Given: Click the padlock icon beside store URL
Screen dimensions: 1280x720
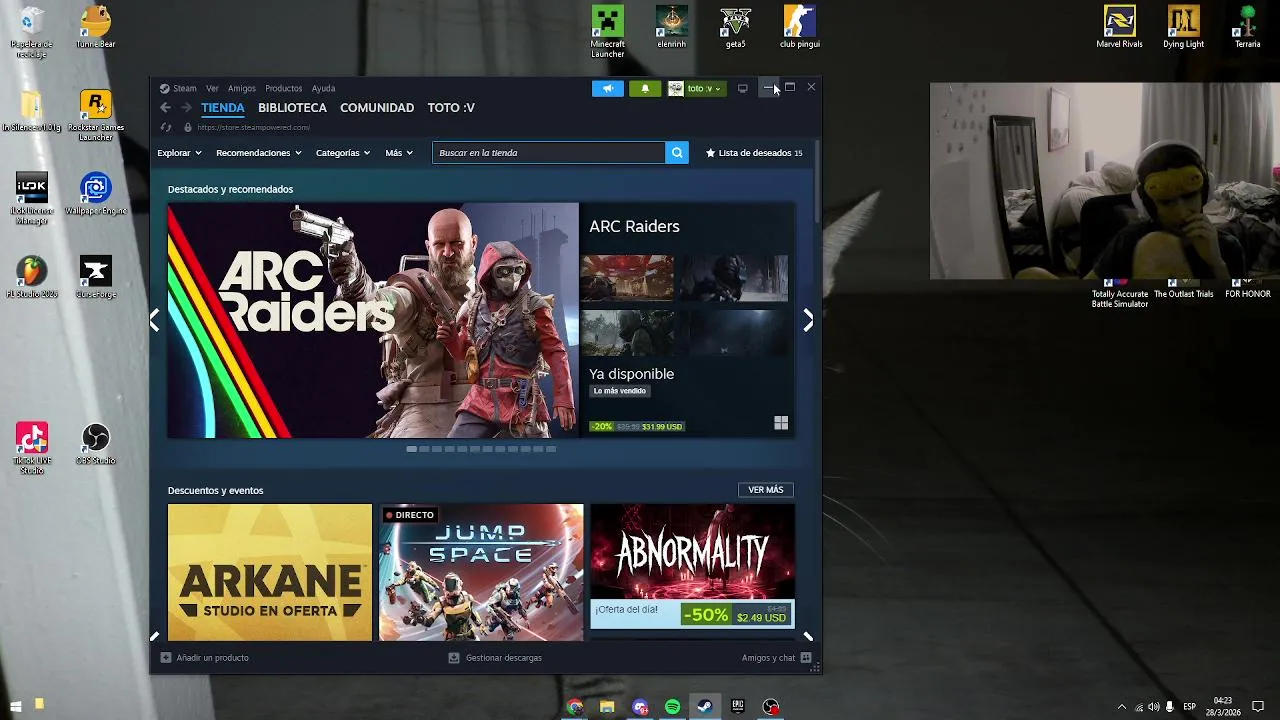Looking at the screenshot, I should (188, 127).
